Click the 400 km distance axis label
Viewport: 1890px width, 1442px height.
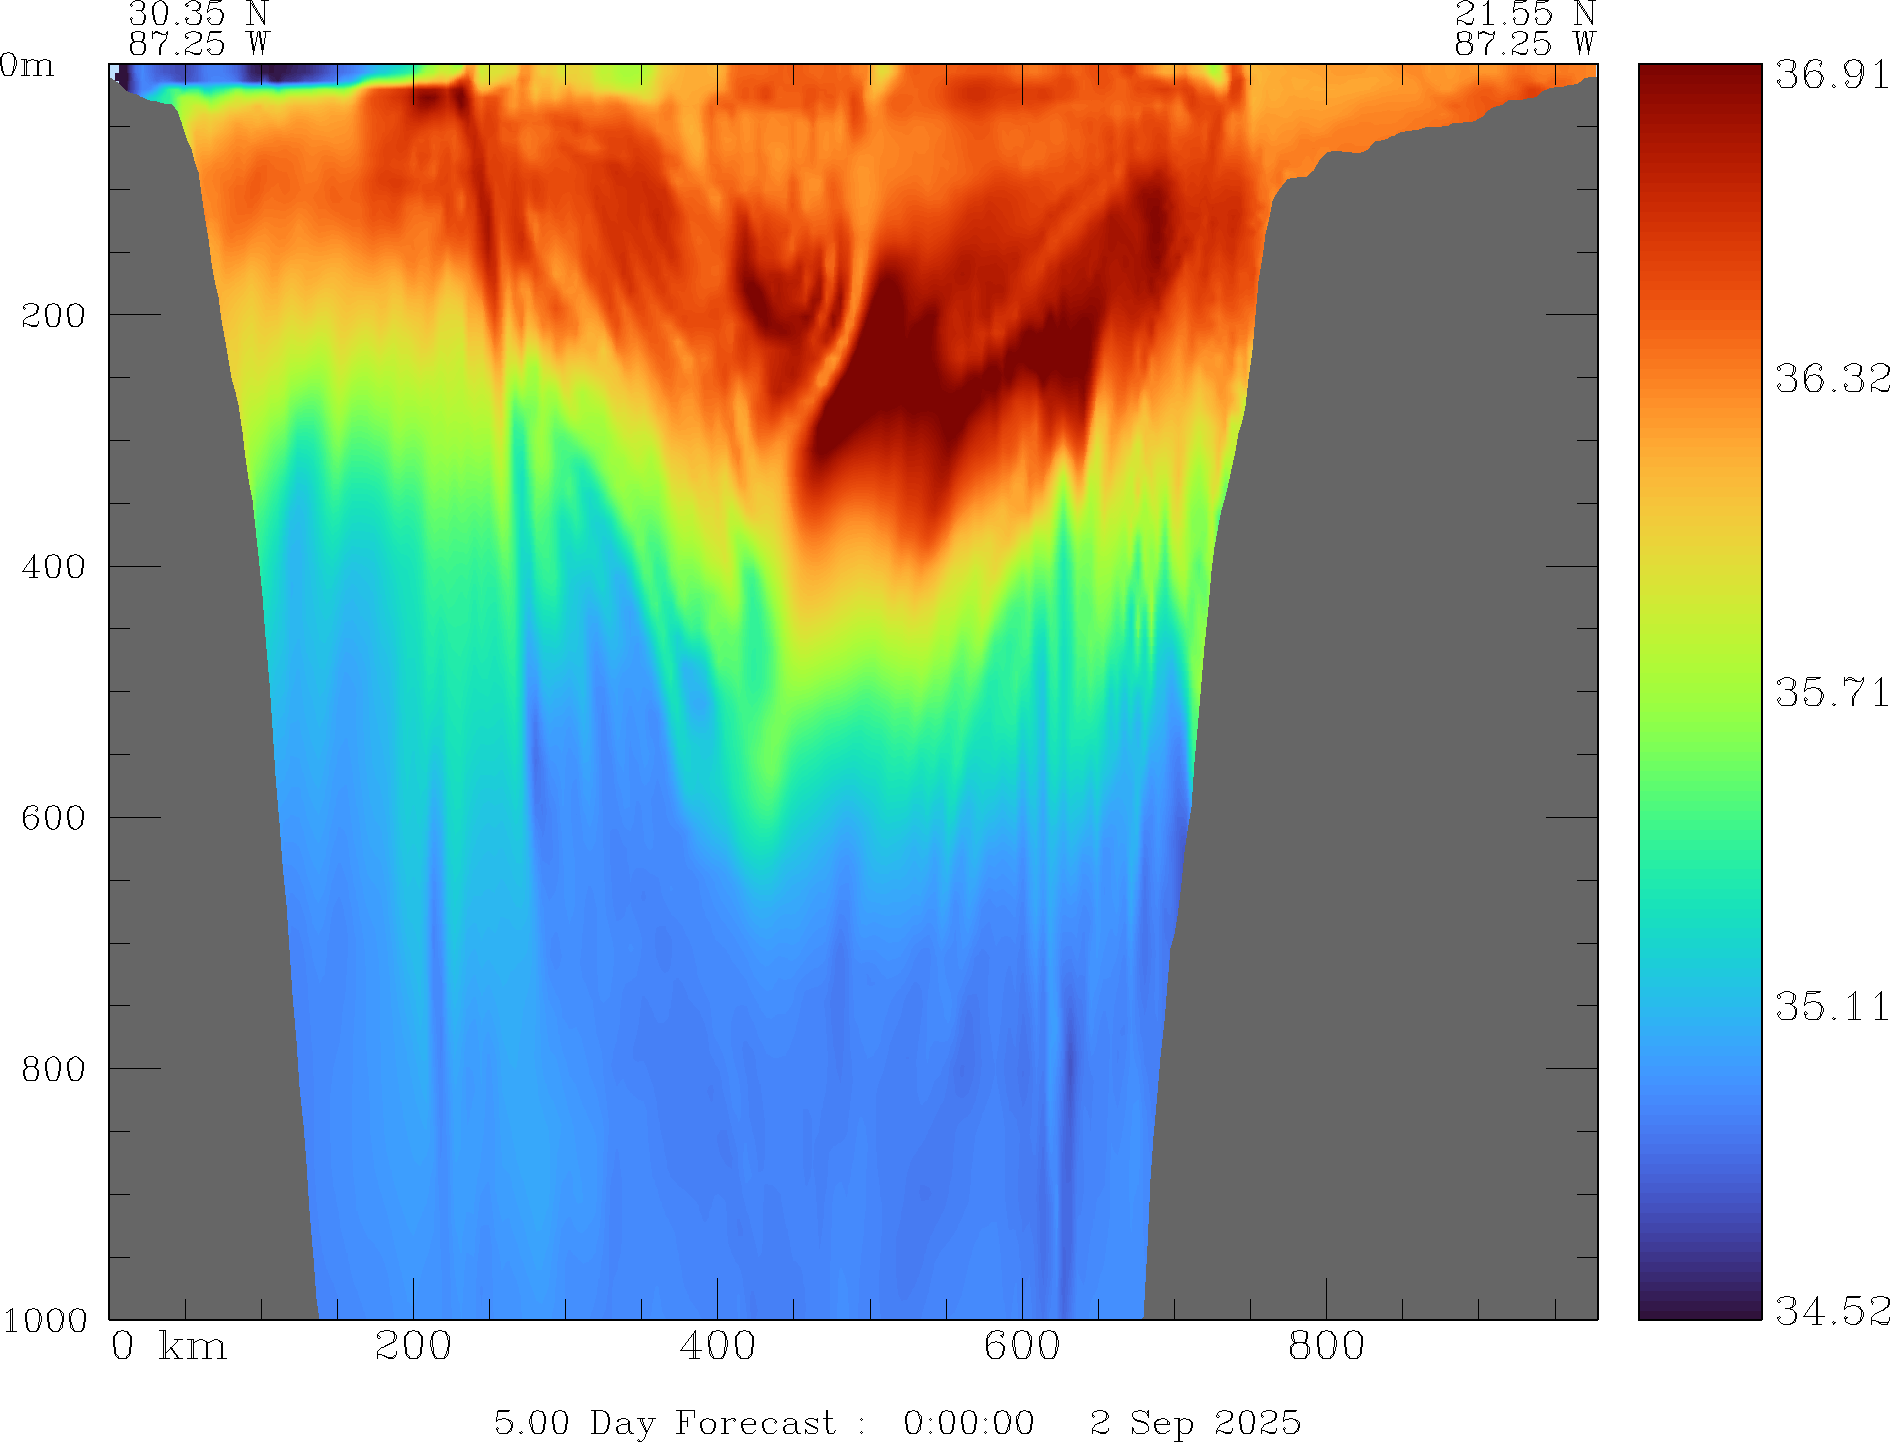pos(717,1347)
